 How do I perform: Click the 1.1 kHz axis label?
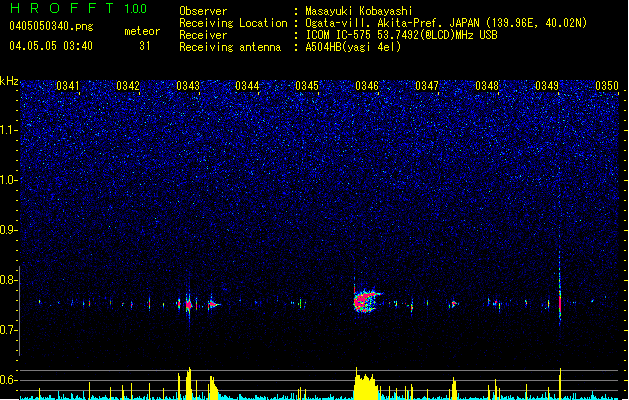[x=9, y=130]
